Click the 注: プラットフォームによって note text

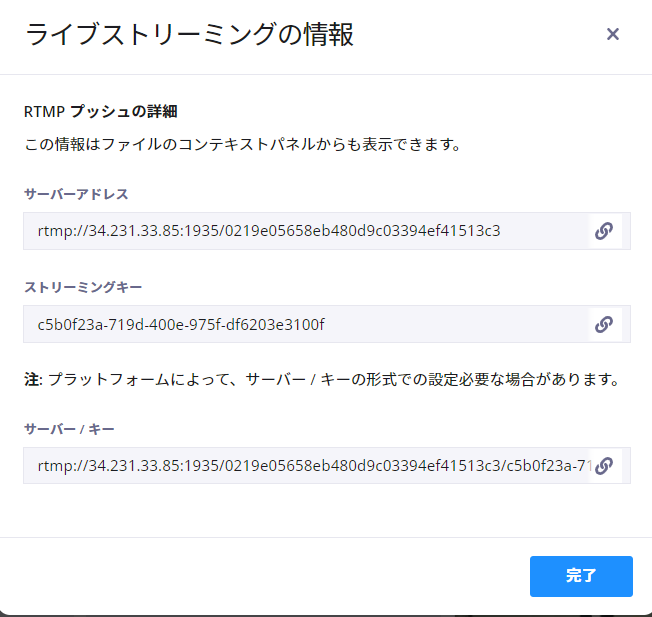[322, 379]
